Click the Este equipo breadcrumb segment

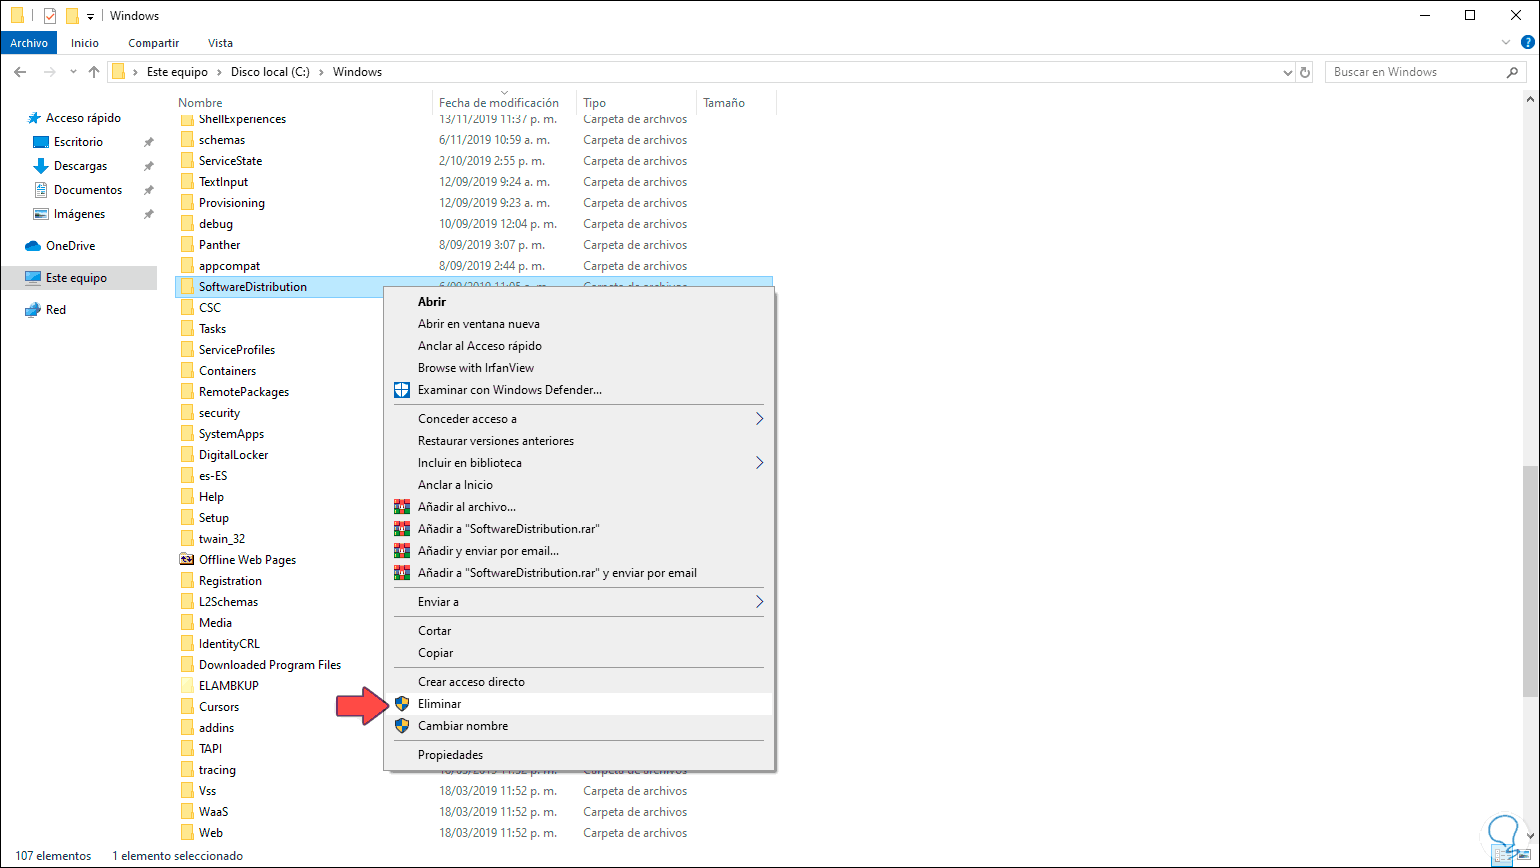177,72
